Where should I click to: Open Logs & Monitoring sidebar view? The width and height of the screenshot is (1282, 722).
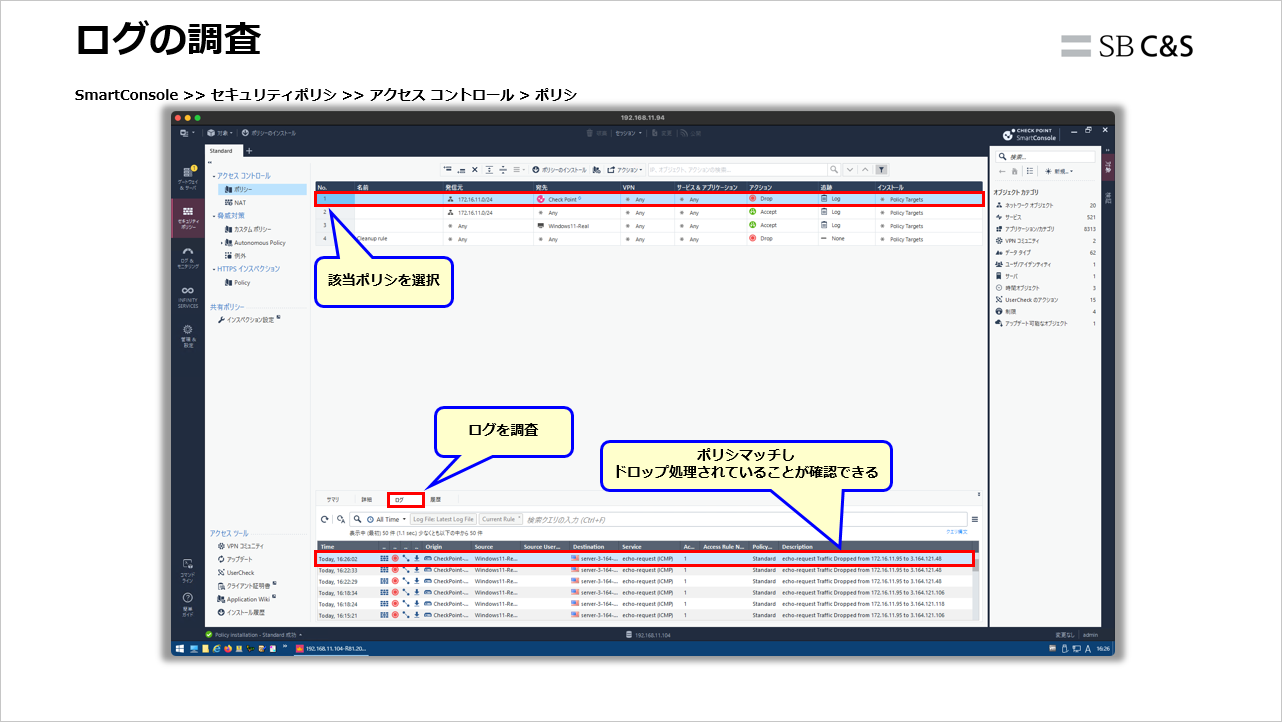pyautogui.click(x=187, y=258)
